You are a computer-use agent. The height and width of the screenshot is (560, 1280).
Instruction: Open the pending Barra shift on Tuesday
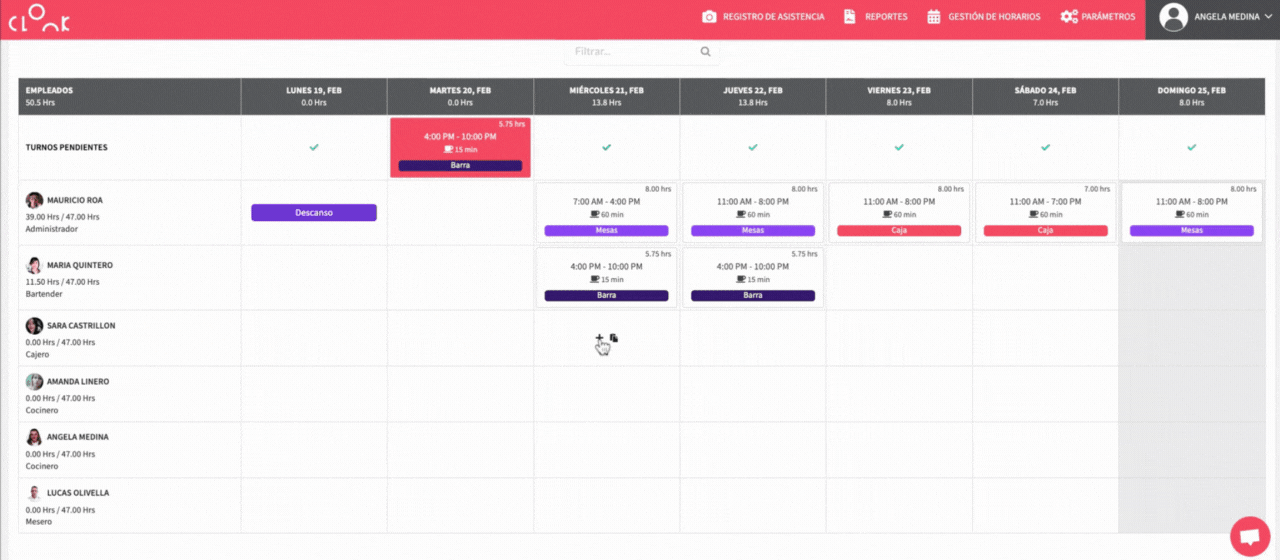tap(460, 147)
